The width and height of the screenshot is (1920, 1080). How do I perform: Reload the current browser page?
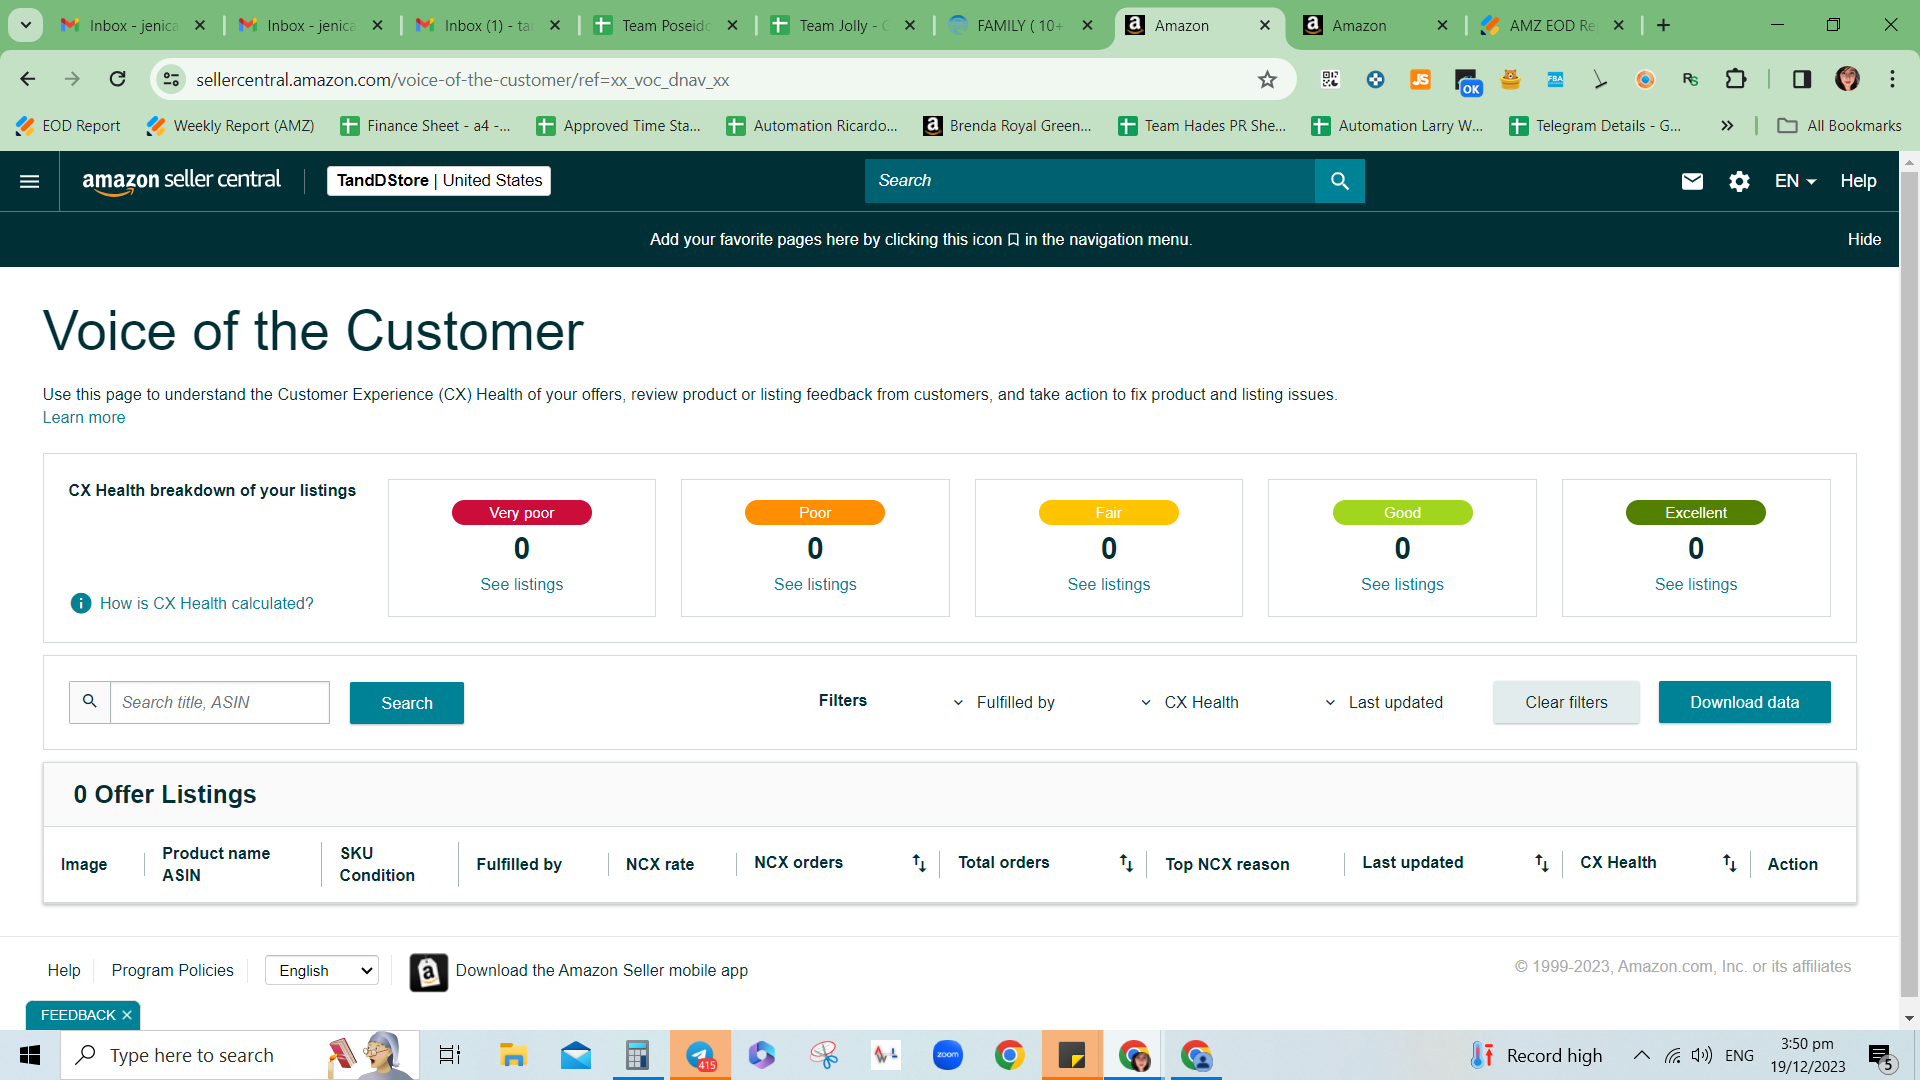[117, 79]
